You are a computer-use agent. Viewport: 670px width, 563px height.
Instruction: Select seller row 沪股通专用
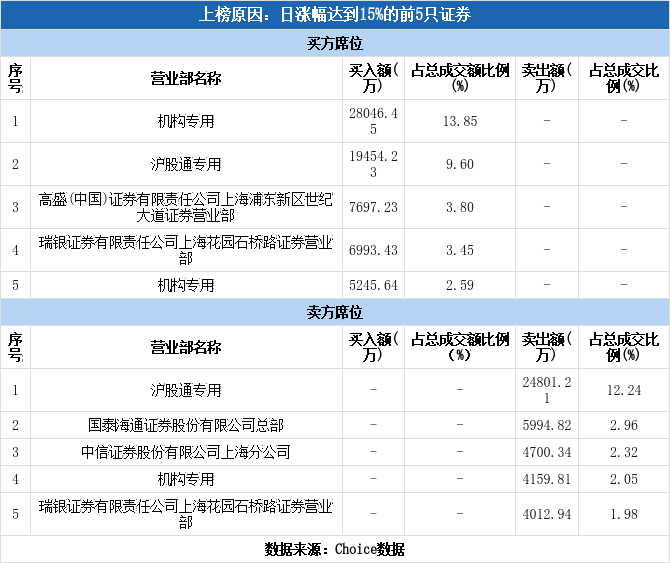[186, 390]
